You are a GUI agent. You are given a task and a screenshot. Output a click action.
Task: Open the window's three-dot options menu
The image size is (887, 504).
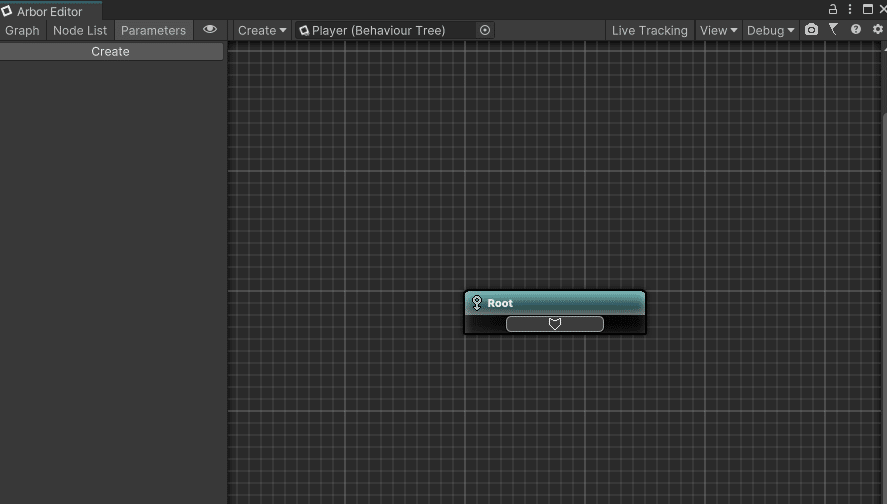pos(850,9)
